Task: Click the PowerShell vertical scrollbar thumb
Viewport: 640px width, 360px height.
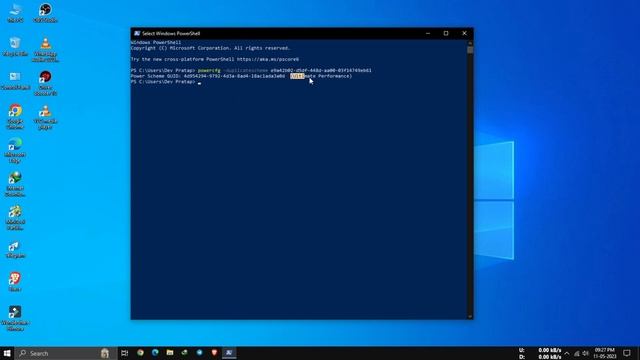Action: pos(470,50)
